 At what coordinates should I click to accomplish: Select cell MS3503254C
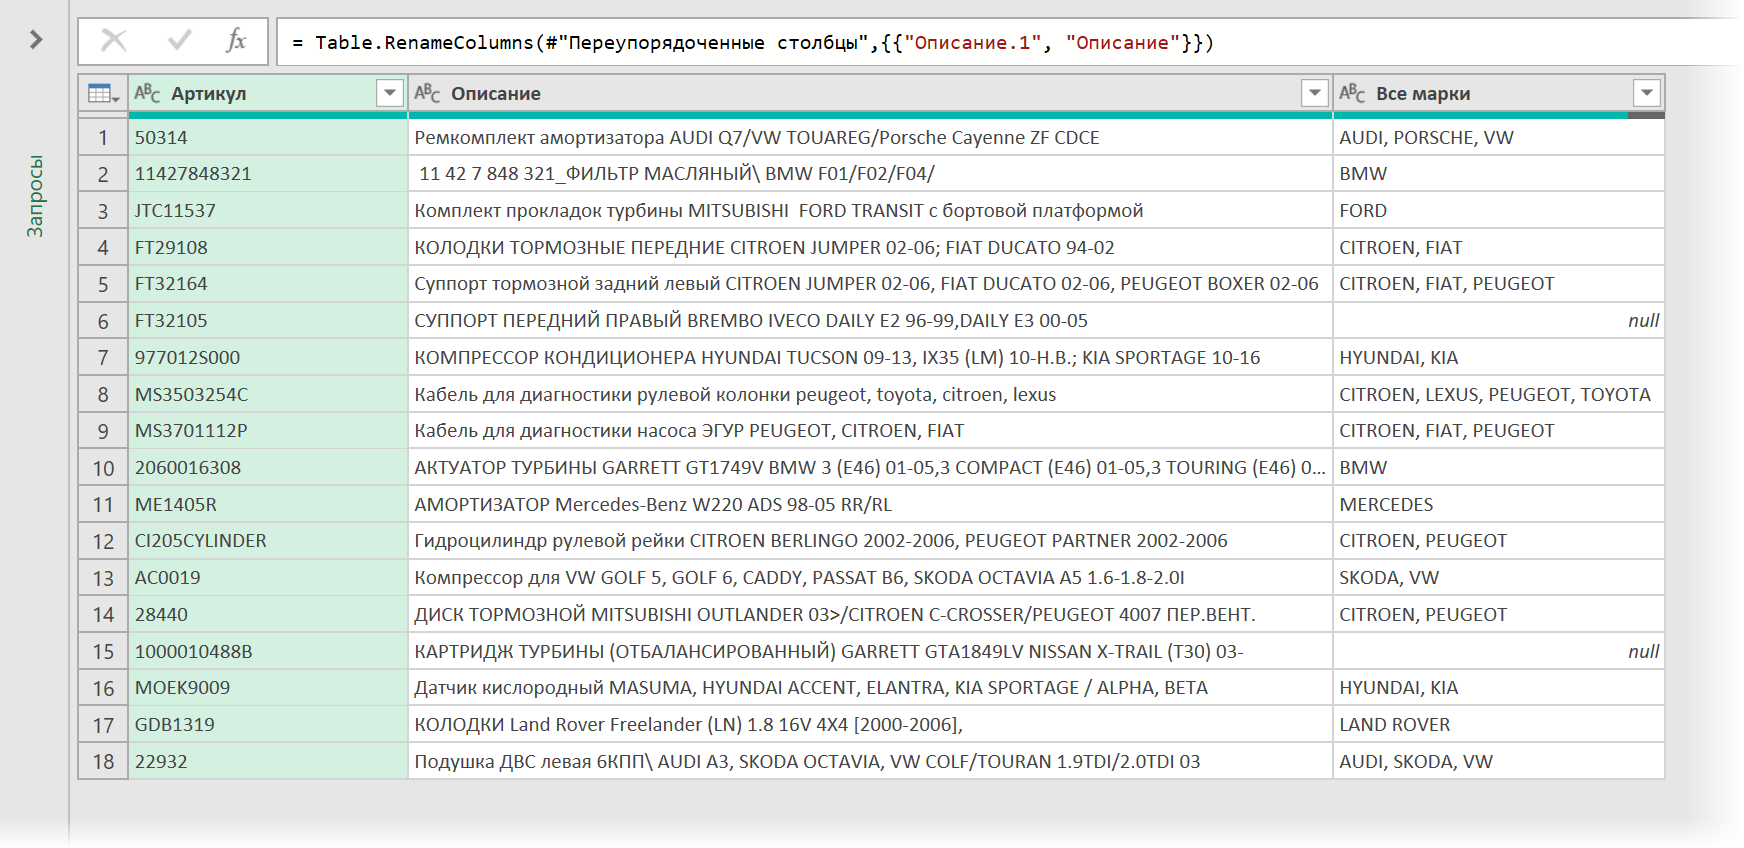[268, 394]
